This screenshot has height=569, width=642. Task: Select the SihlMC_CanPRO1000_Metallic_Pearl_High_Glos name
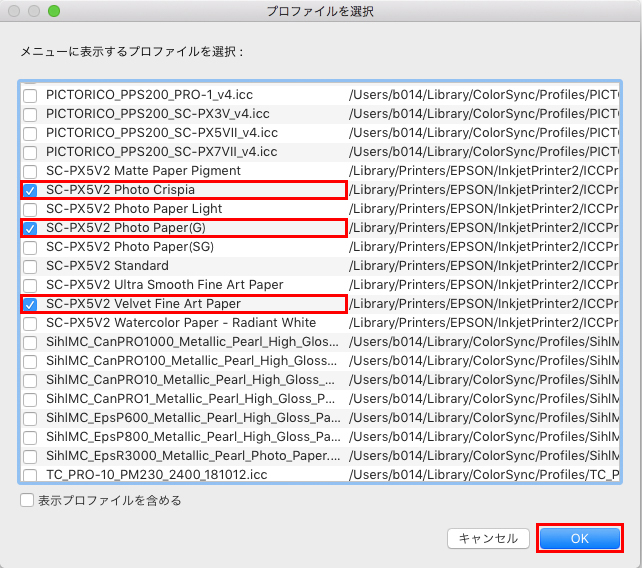[x=192, y=342]
